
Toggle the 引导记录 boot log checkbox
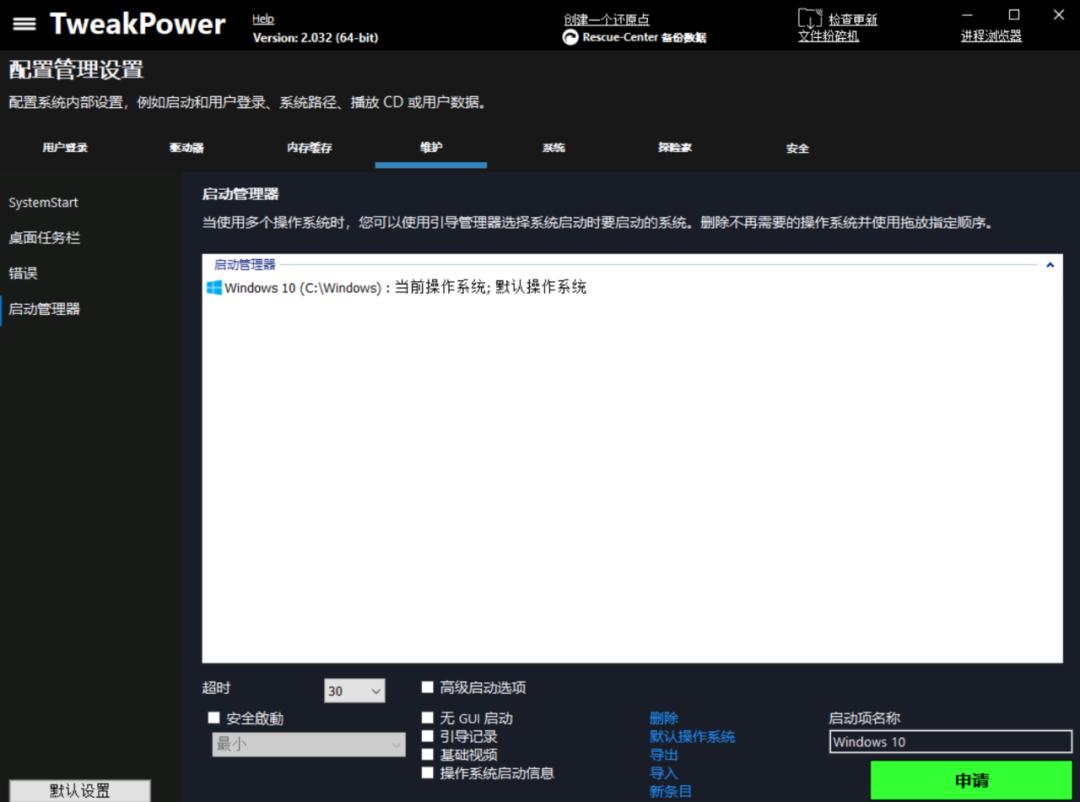(427, 735)
